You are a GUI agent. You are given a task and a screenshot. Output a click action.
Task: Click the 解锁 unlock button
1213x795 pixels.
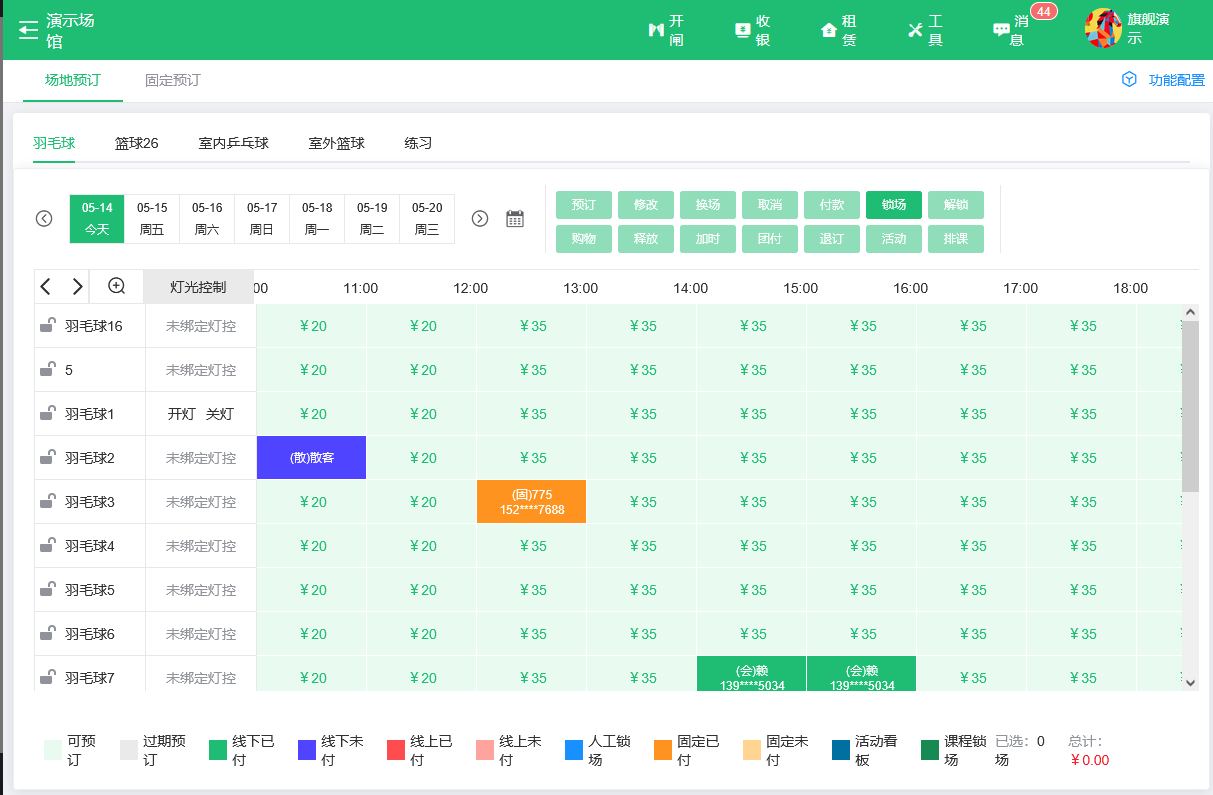point(956,205)
